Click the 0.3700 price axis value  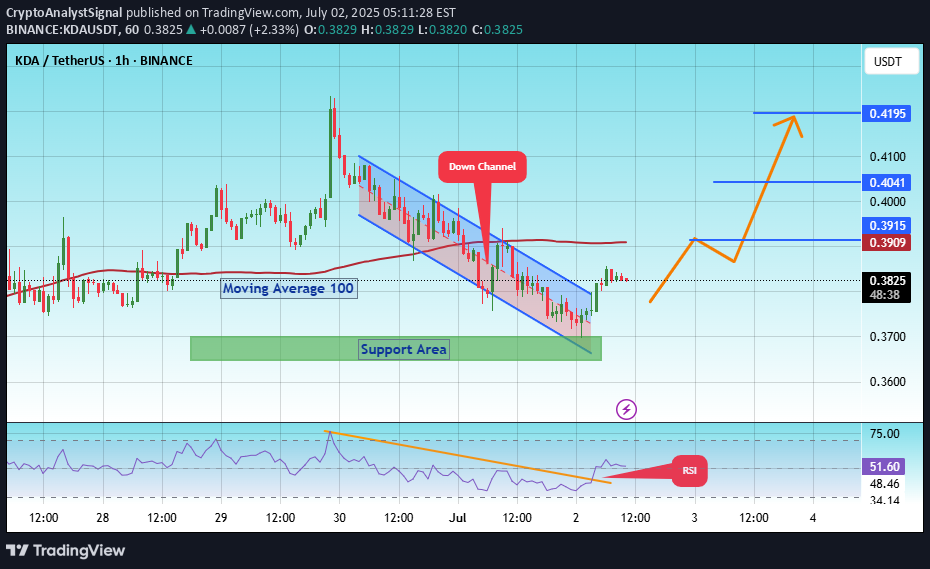887,337
